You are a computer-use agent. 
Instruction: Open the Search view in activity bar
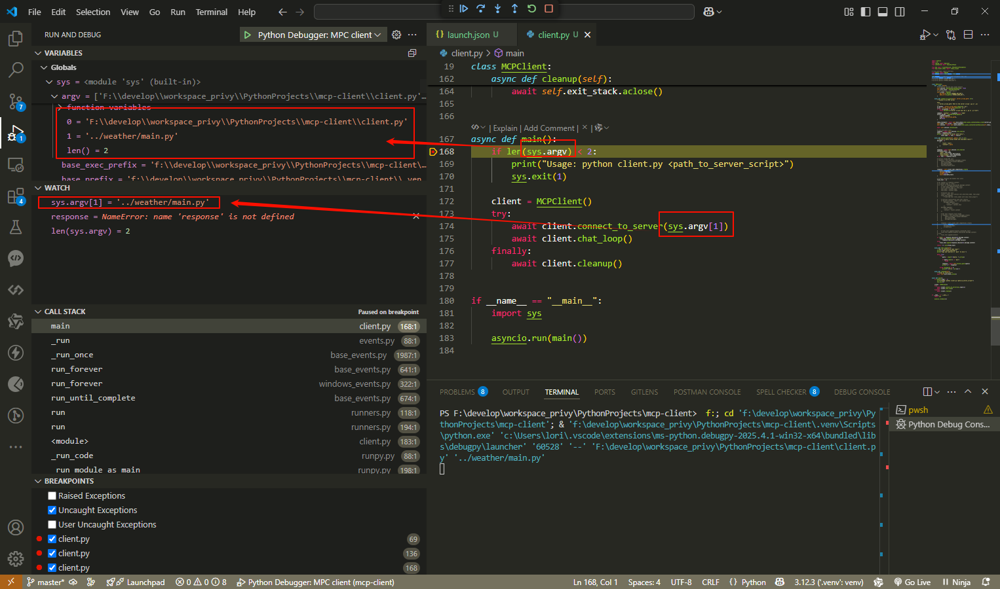[x=15, y=71]
